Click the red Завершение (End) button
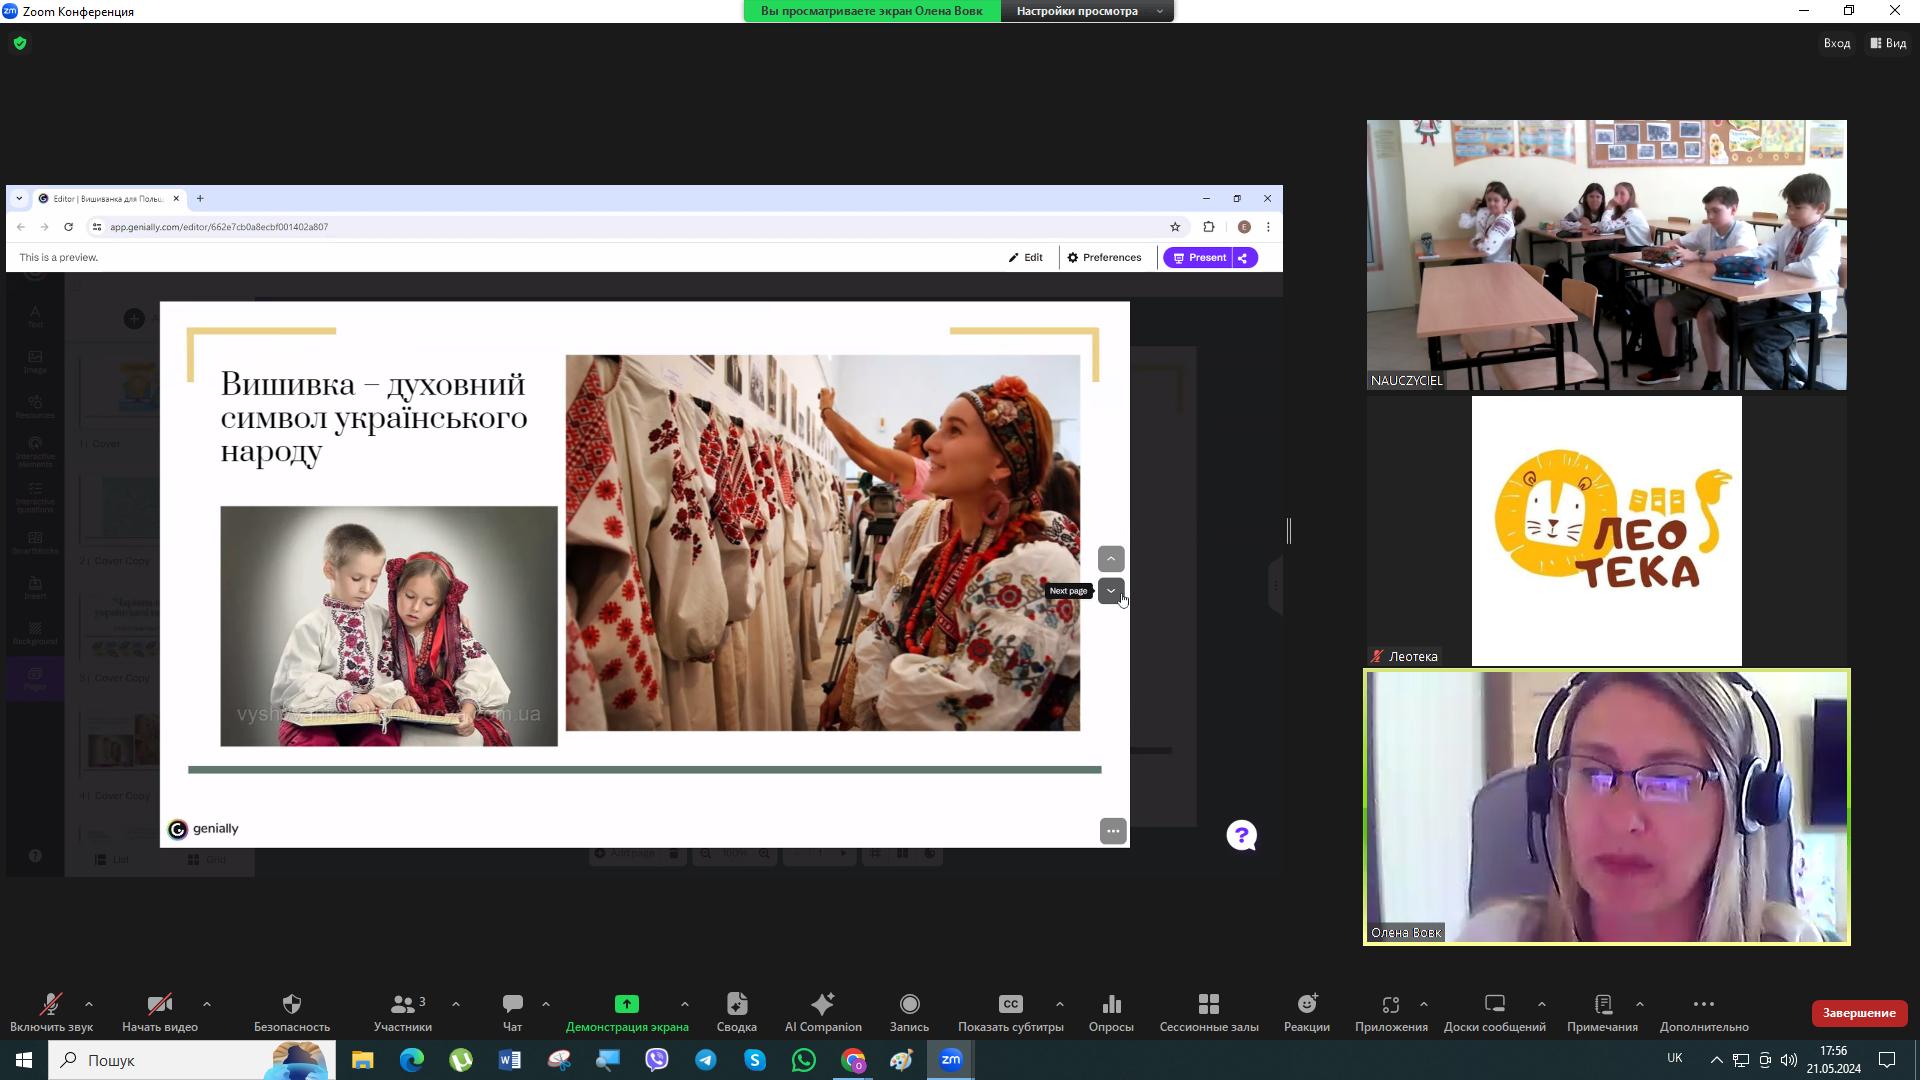Screen dimensions: 1920x1080 coord(1858,1013)
